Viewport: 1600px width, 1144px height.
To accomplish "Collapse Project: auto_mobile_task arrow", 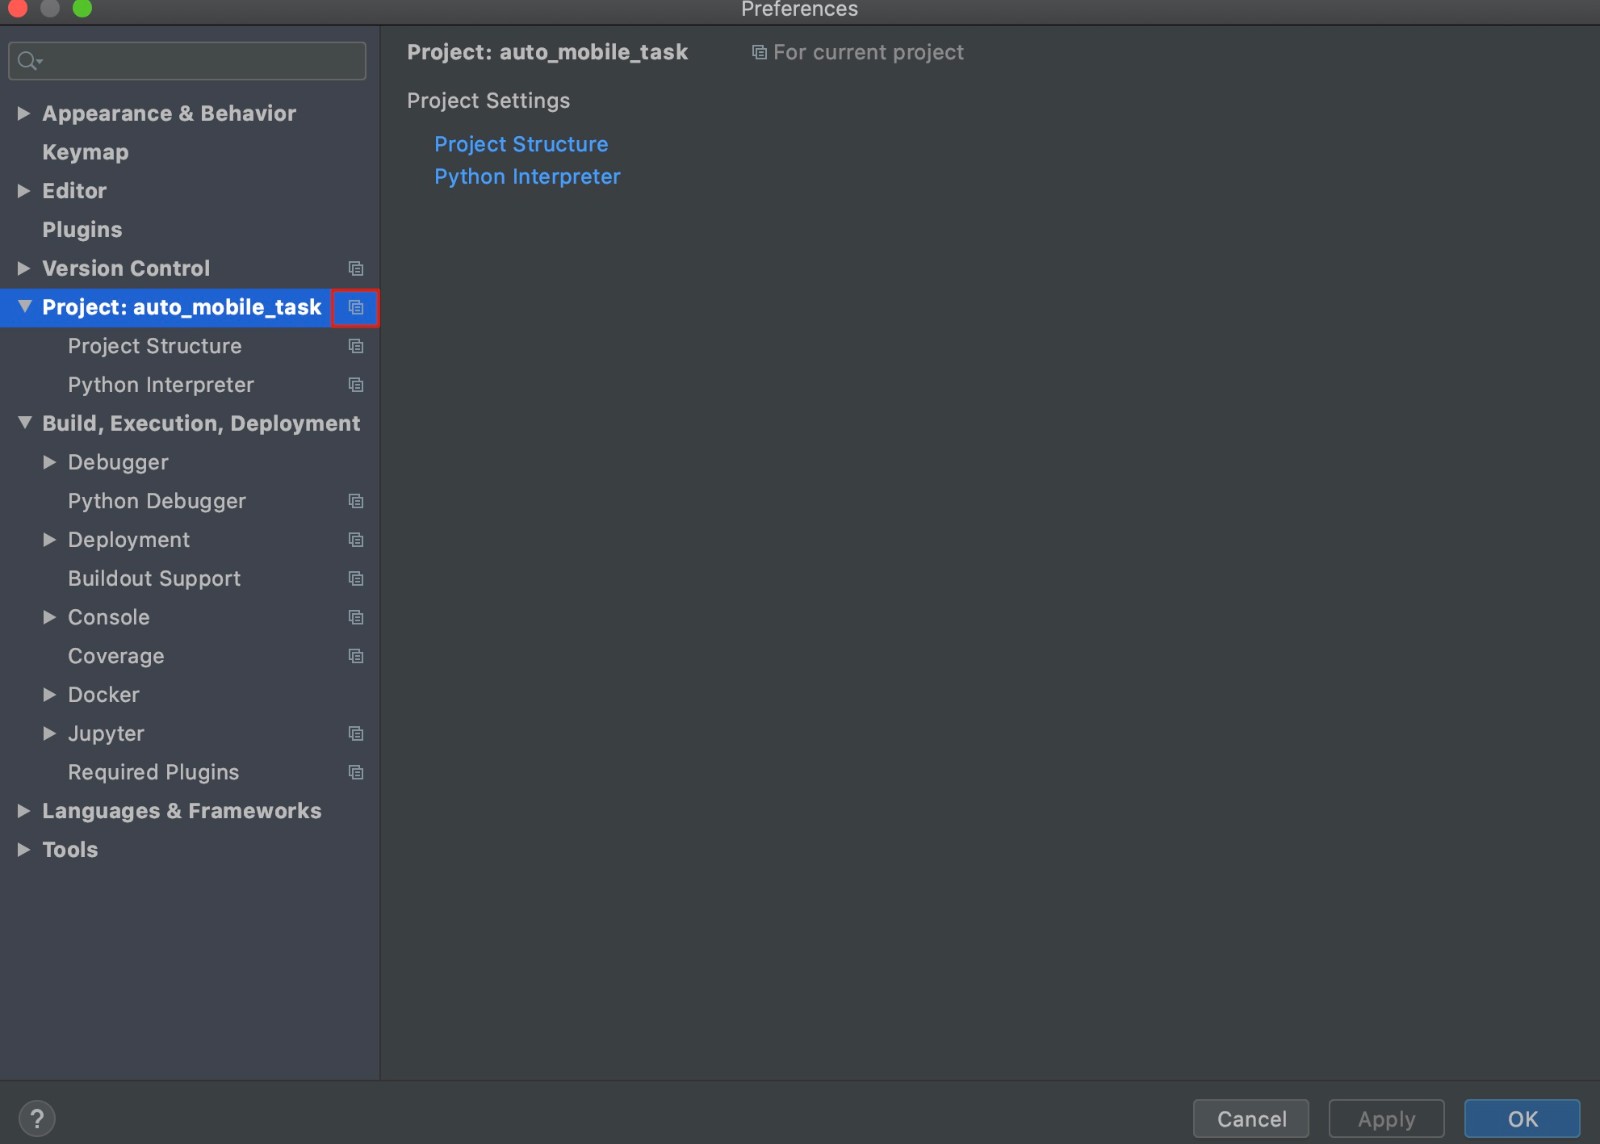I will point(24,307).
